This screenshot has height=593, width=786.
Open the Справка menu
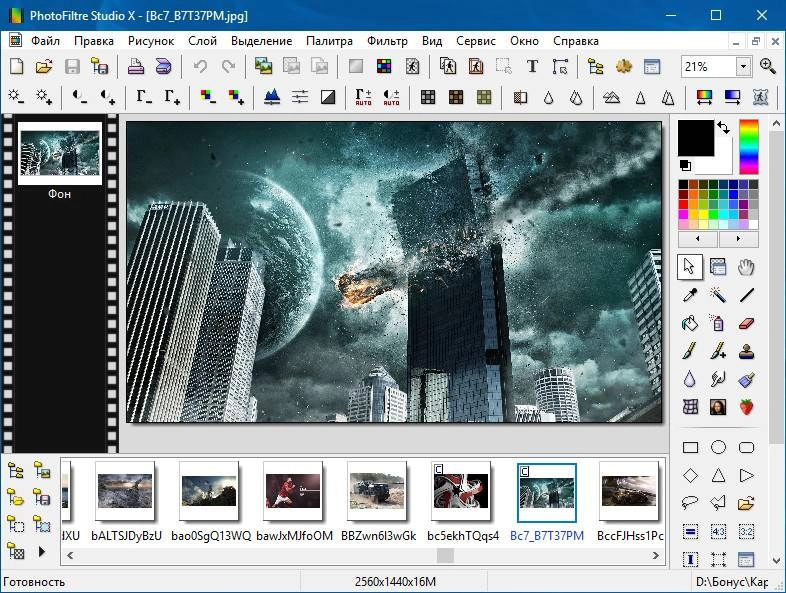click(x=575, y=41)
